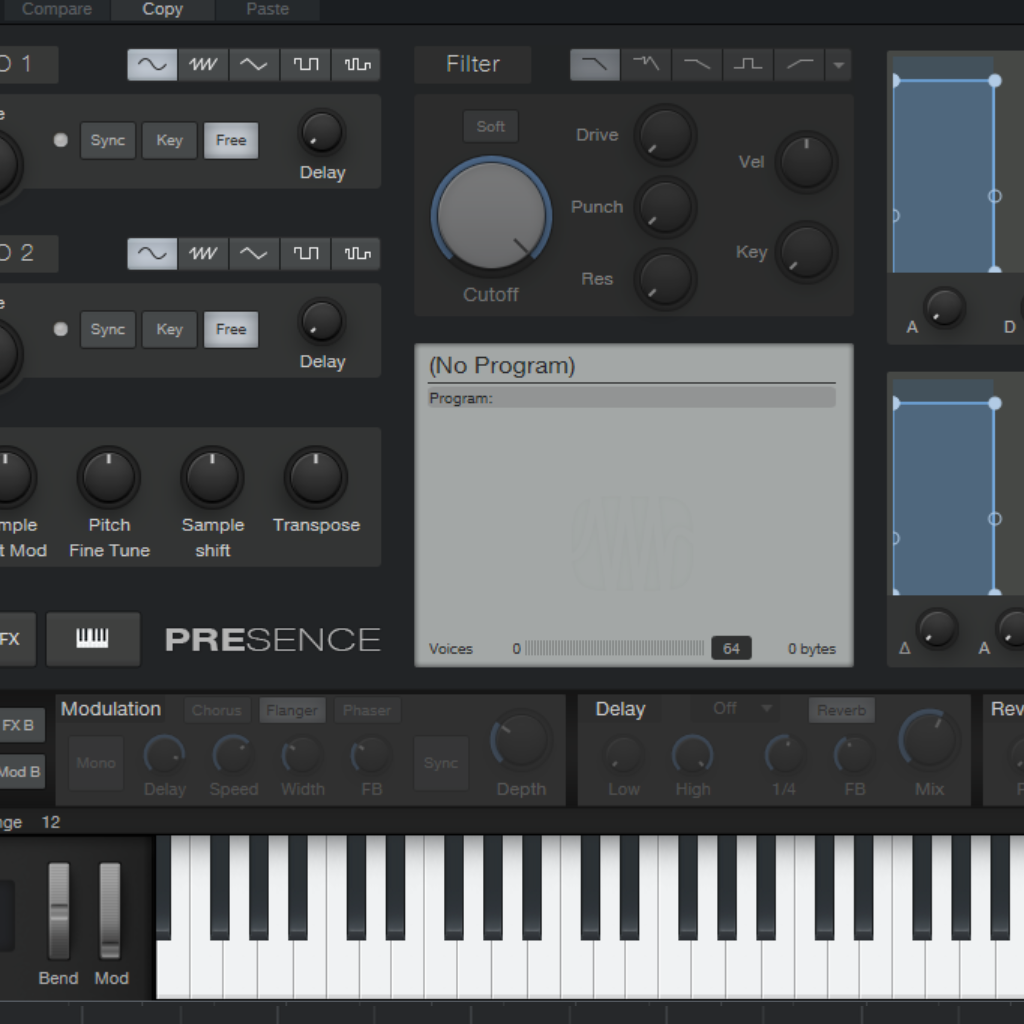
Task: Select square waveform for LFO 1
Action: (305, 65)
